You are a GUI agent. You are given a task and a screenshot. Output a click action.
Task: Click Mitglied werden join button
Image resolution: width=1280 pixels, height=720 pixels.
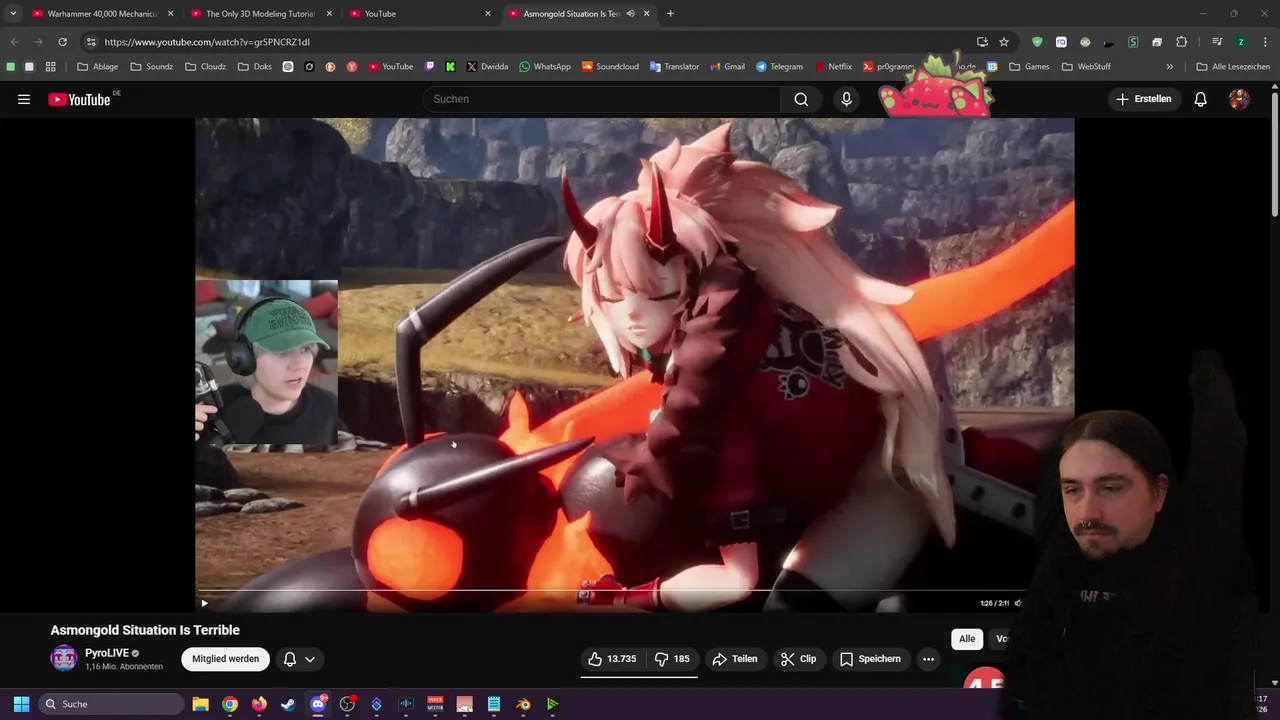point(226,659)
